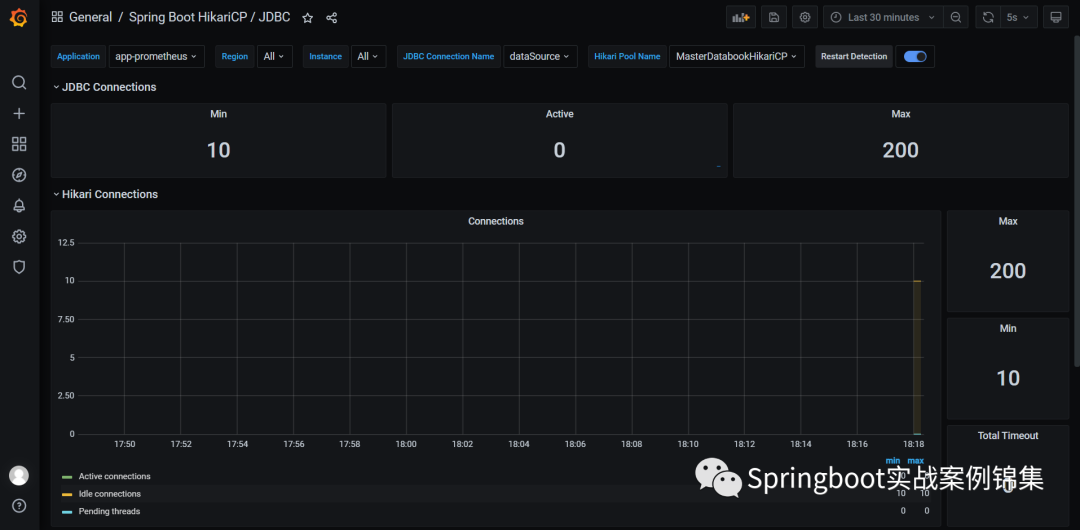This screenshot has width=1080, height=530.
Task: Click the 200 value in JDBC Max panel
Action: coord(901,150)
